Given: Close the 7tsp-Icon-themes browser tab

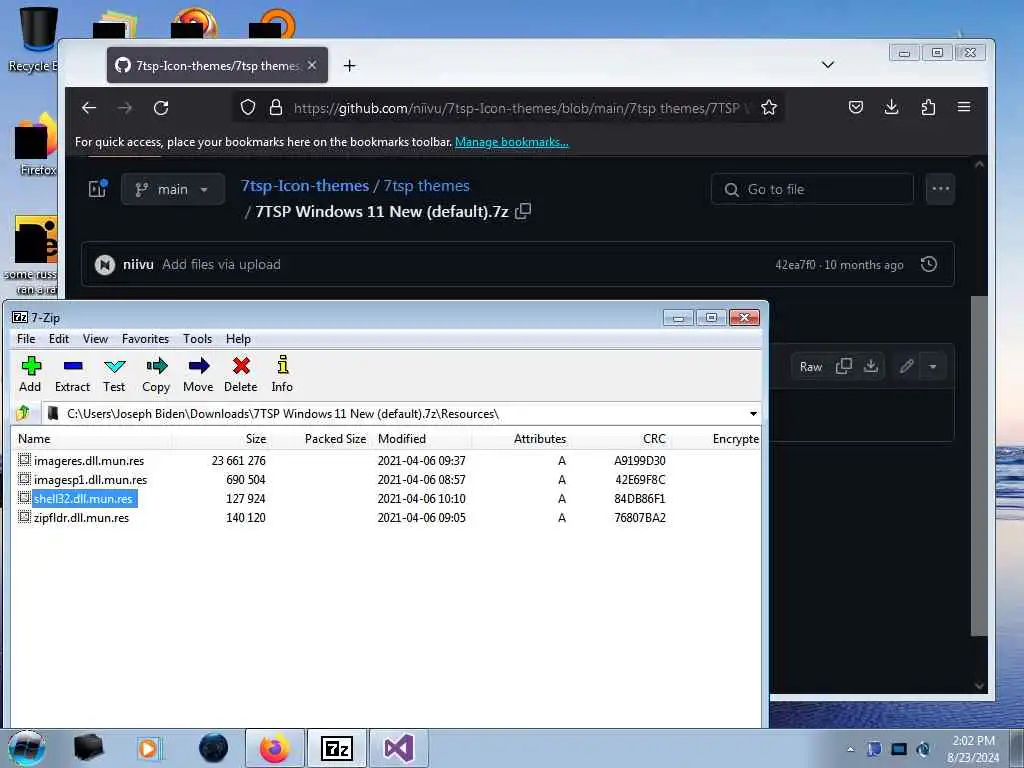Looking at the screenshot, I should (x=312, y=65).
